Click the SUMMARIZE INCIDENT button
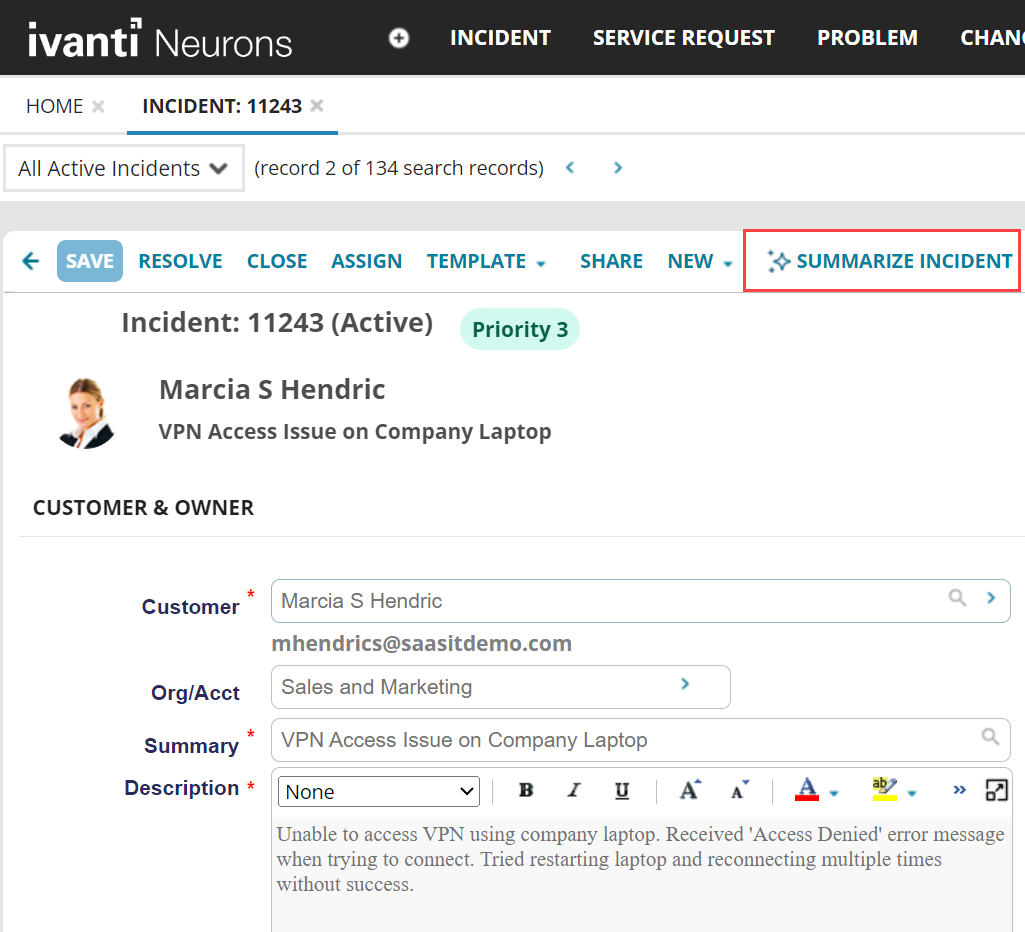 click(890, 261)
